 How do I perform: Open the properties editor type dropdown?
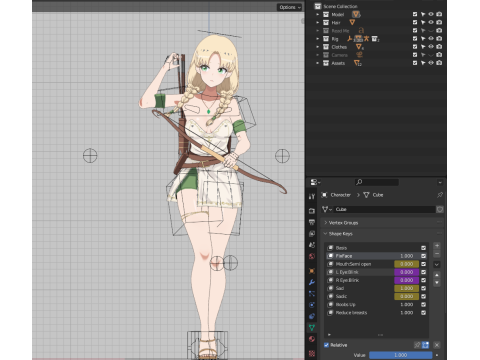click(315, 182)
